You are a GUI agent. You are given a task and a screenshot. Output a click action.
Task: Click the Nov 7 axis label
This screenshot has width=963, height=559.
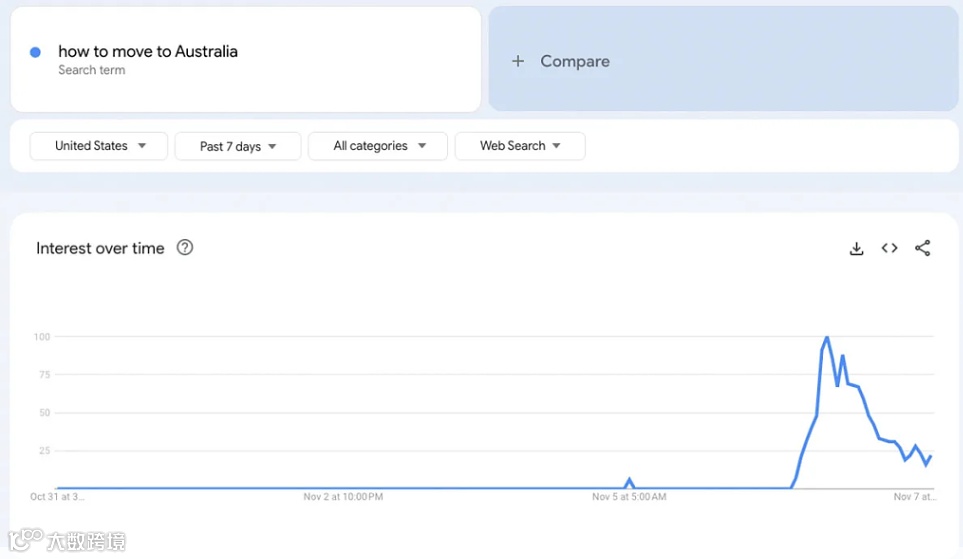tap(914, 497)
